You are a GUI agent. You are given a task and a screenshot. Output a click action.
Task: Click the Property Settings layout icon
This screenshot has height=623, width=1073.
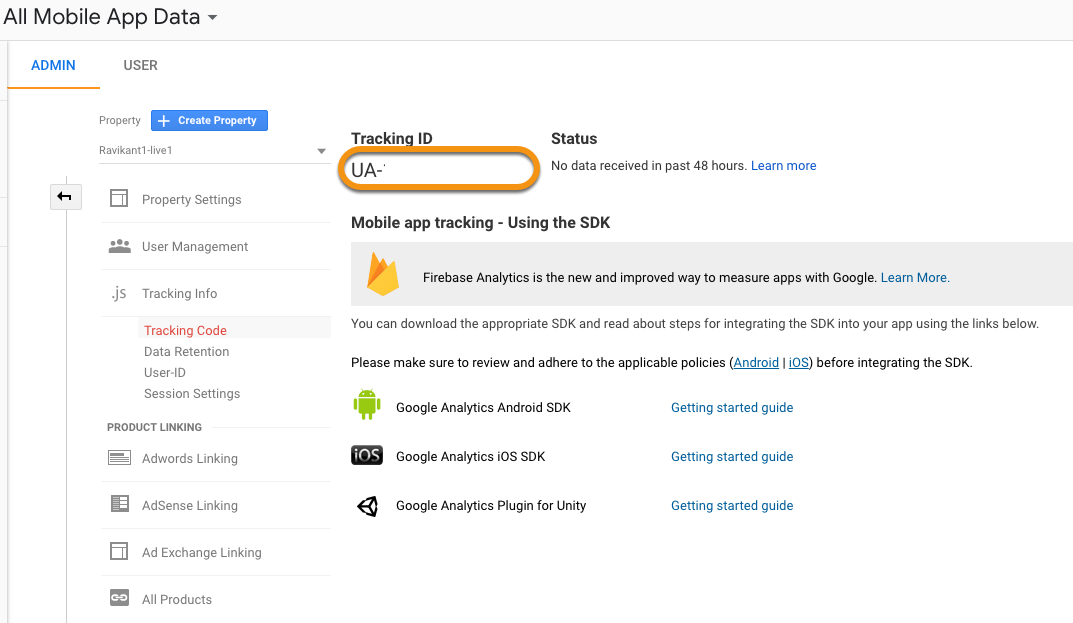pos(119,199)
